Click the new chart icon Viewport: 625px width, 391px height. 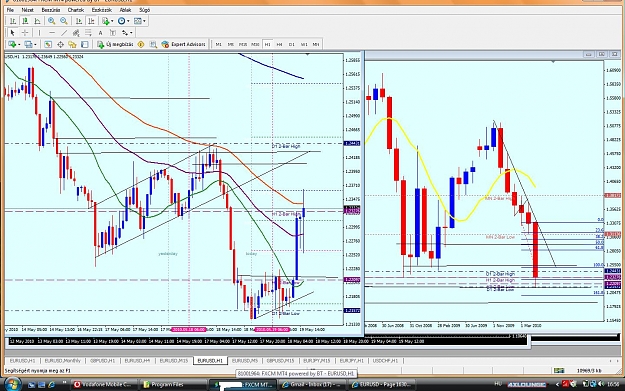(x=12, y=44)
